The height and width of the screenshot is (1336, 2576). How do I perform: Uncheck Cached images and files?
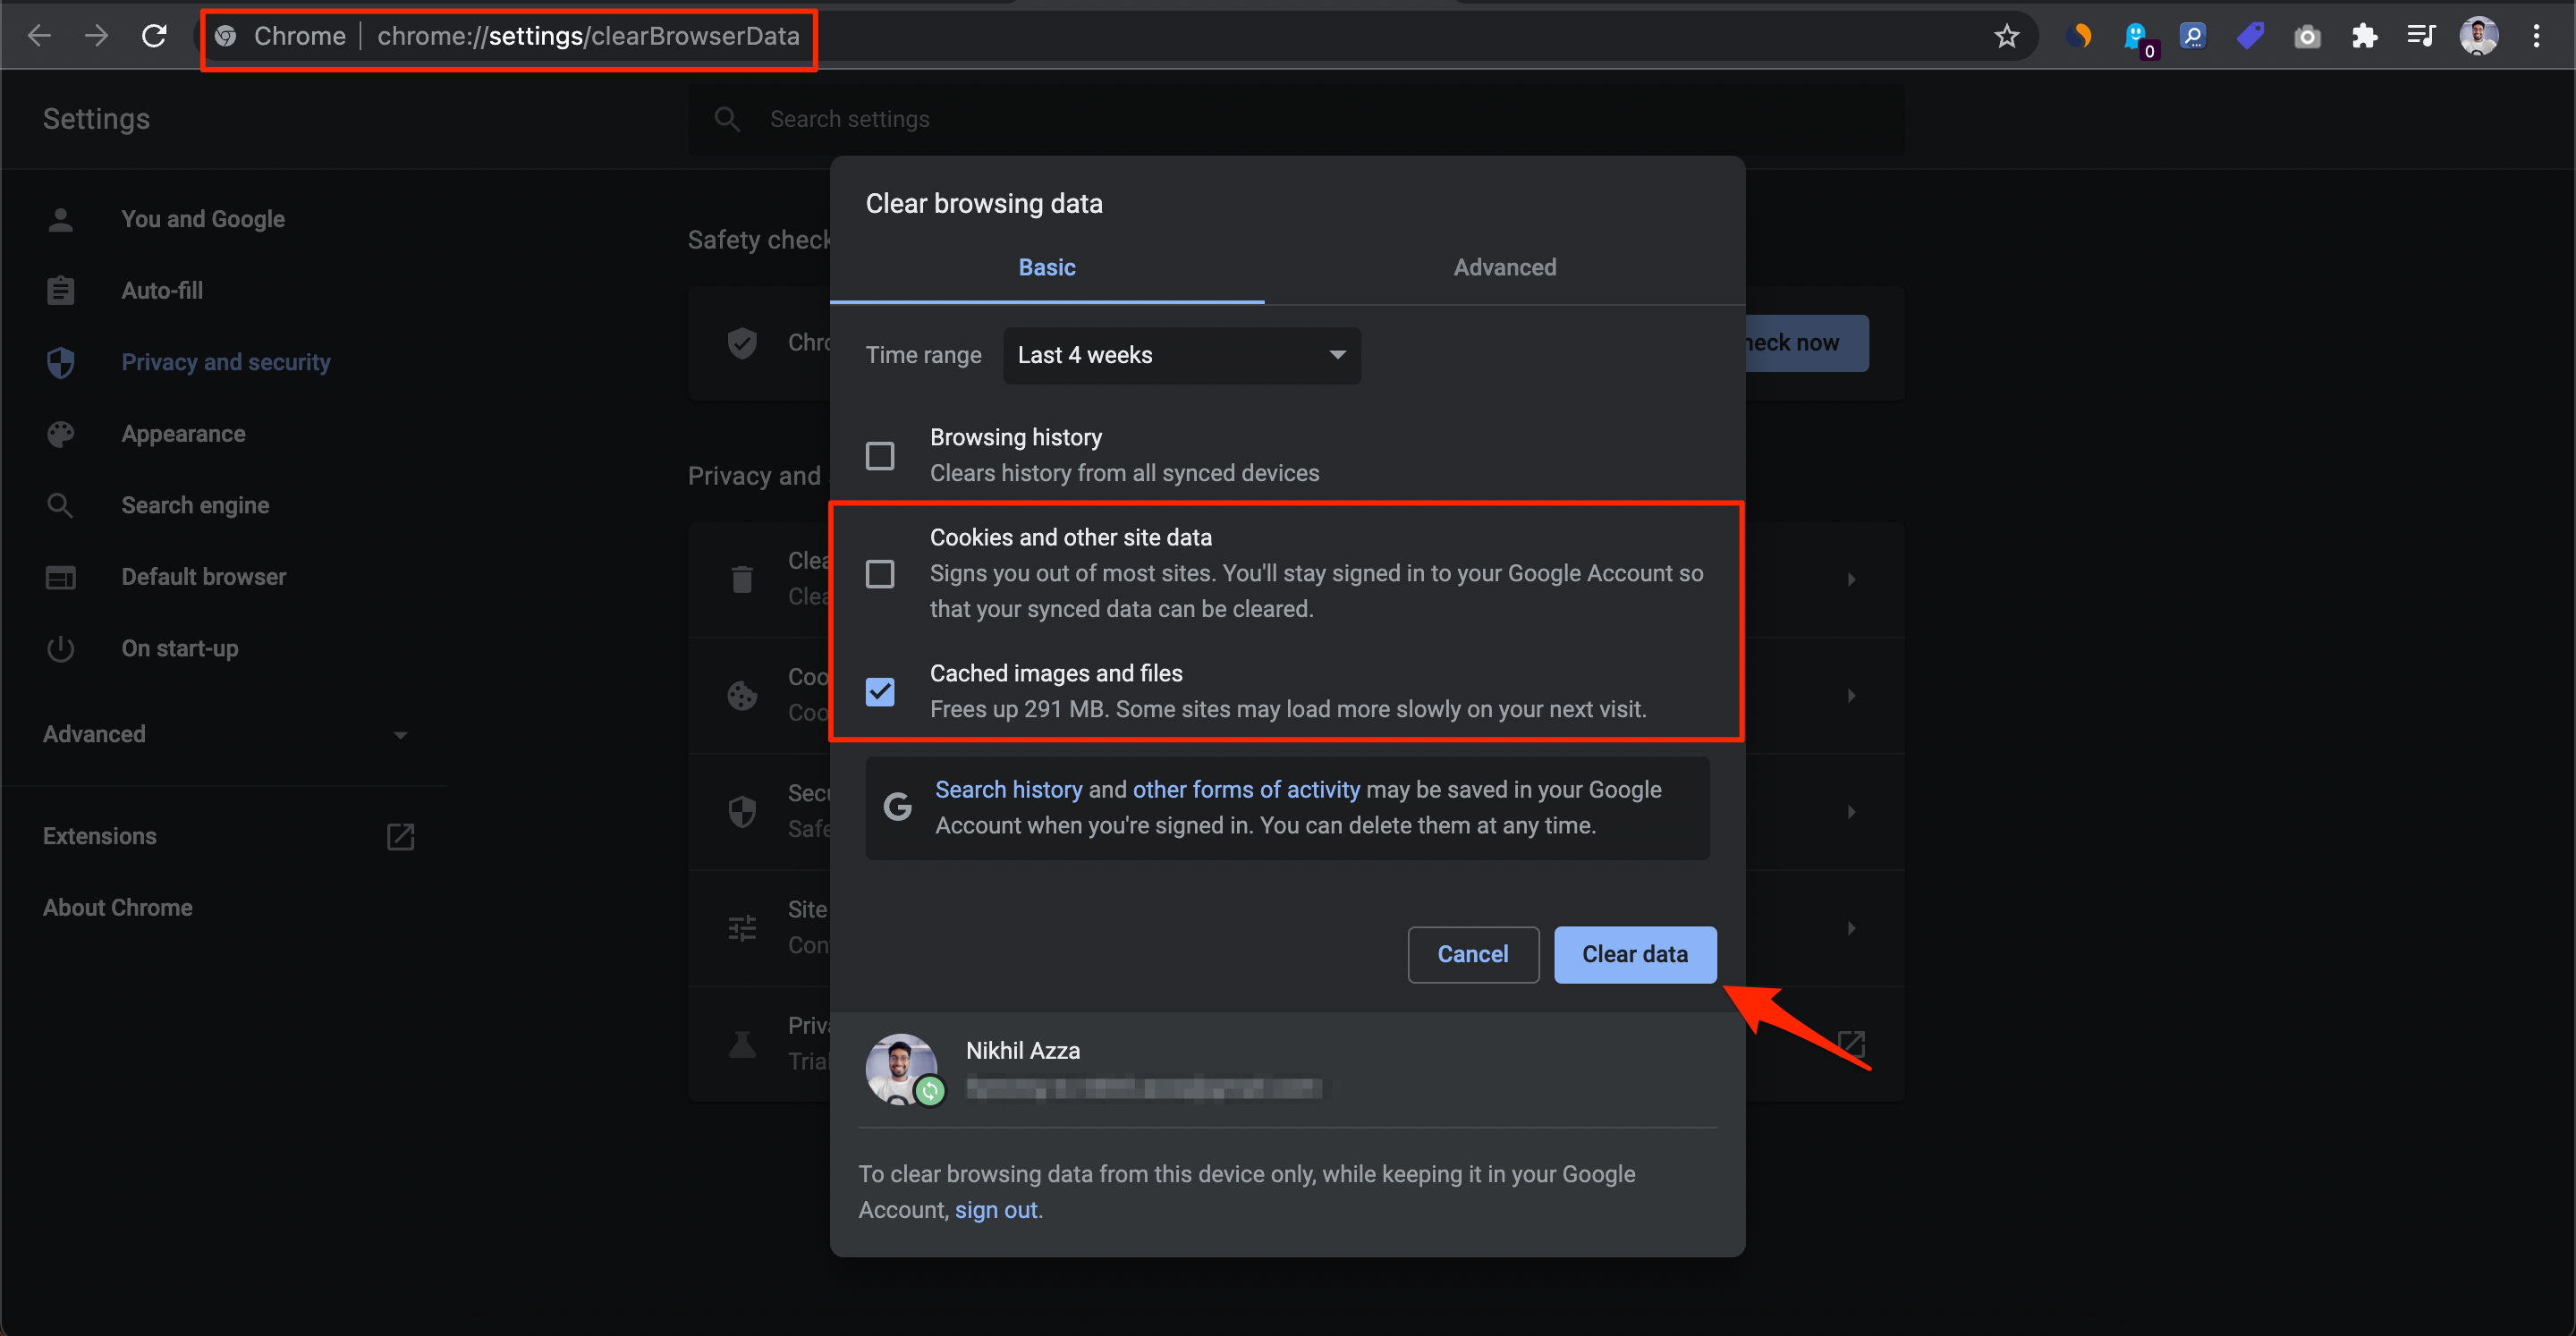tap(880, 692)
